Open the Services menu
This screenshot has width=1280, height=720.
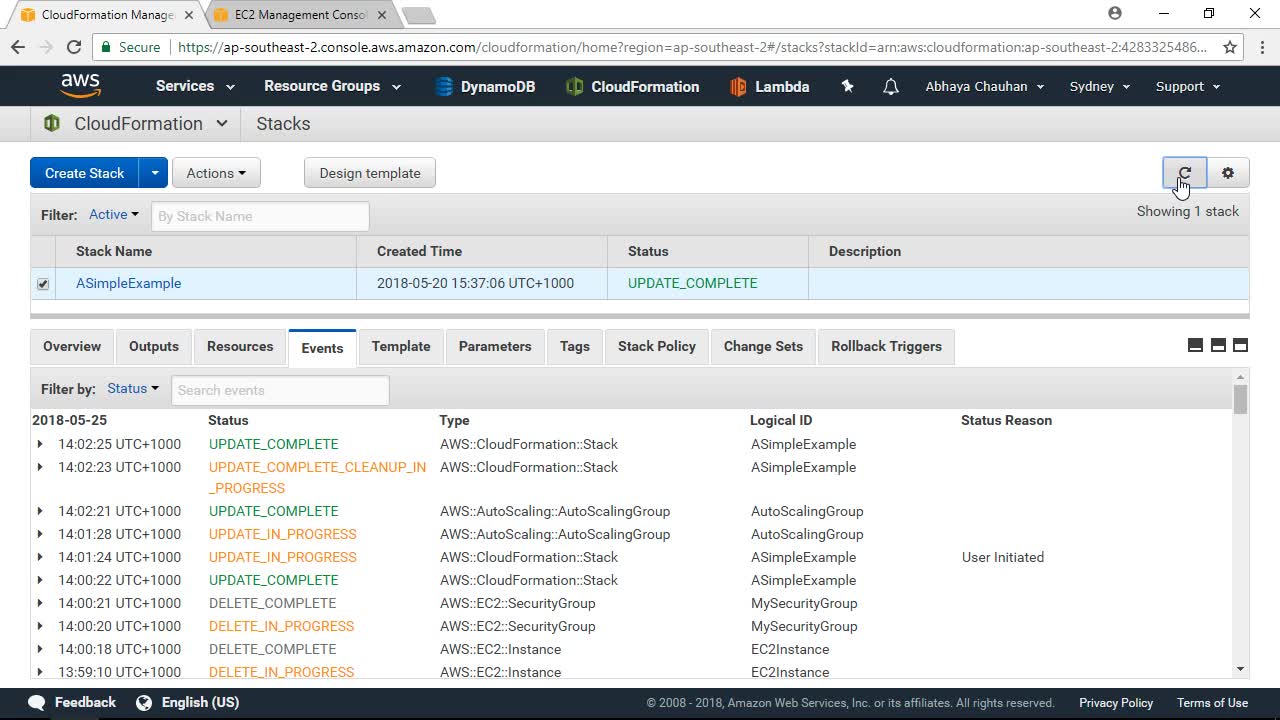tap(195, 86)
